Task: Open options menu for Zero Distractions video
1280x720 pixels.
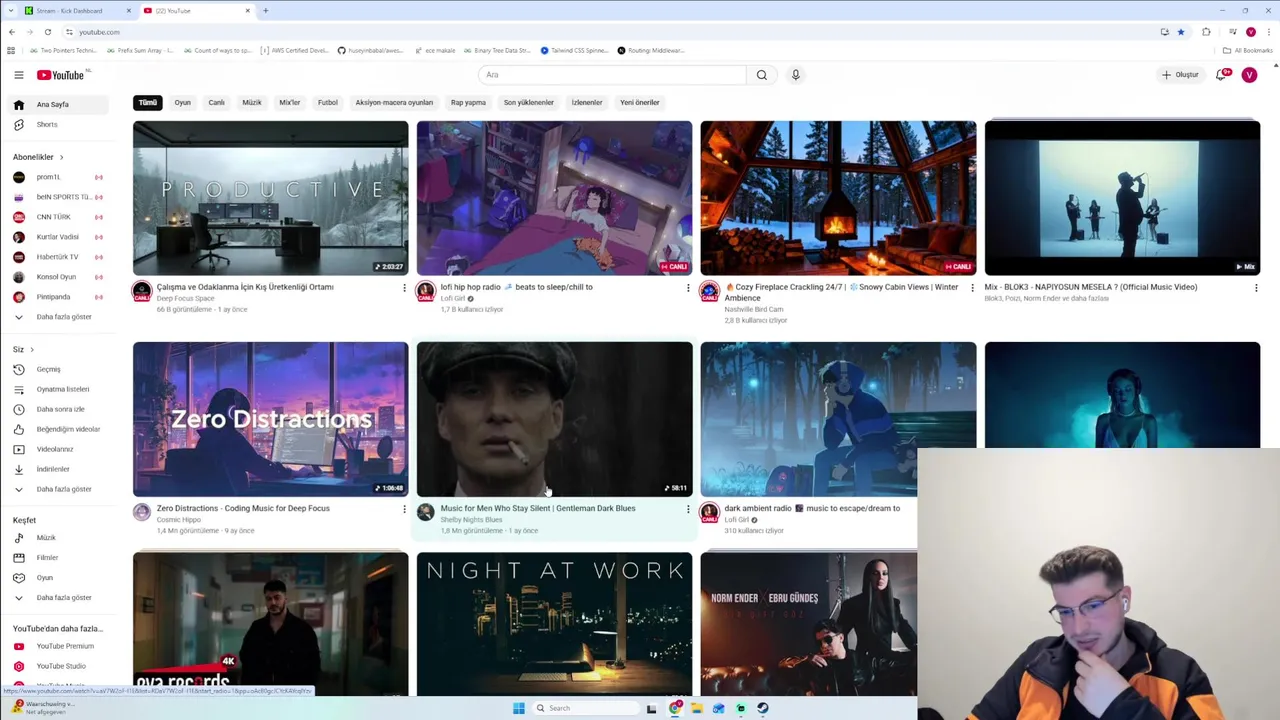Action: tap(404, 510)
